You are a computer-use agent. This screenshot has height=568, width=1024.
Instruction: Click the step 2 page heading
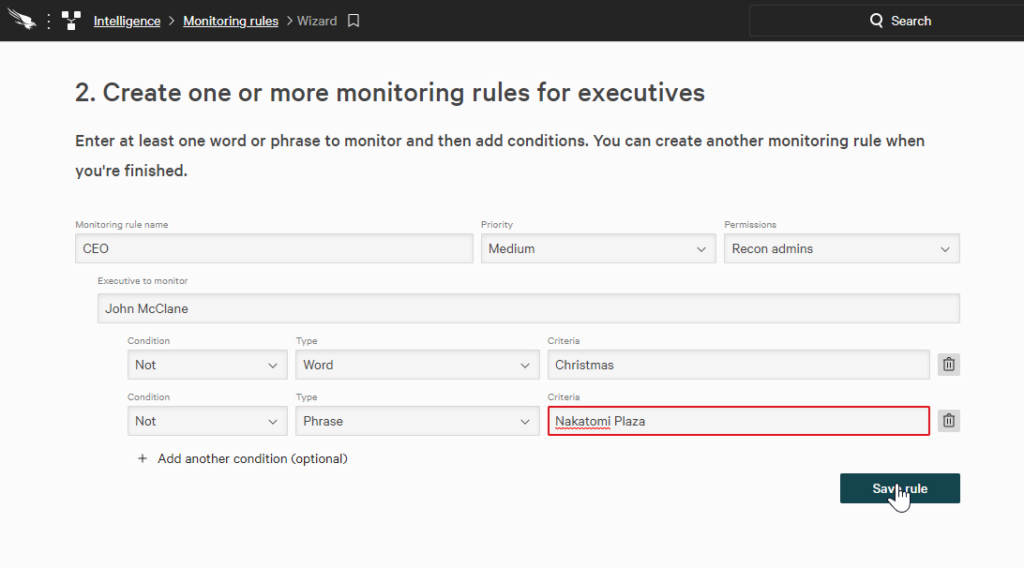coord(390,93)
